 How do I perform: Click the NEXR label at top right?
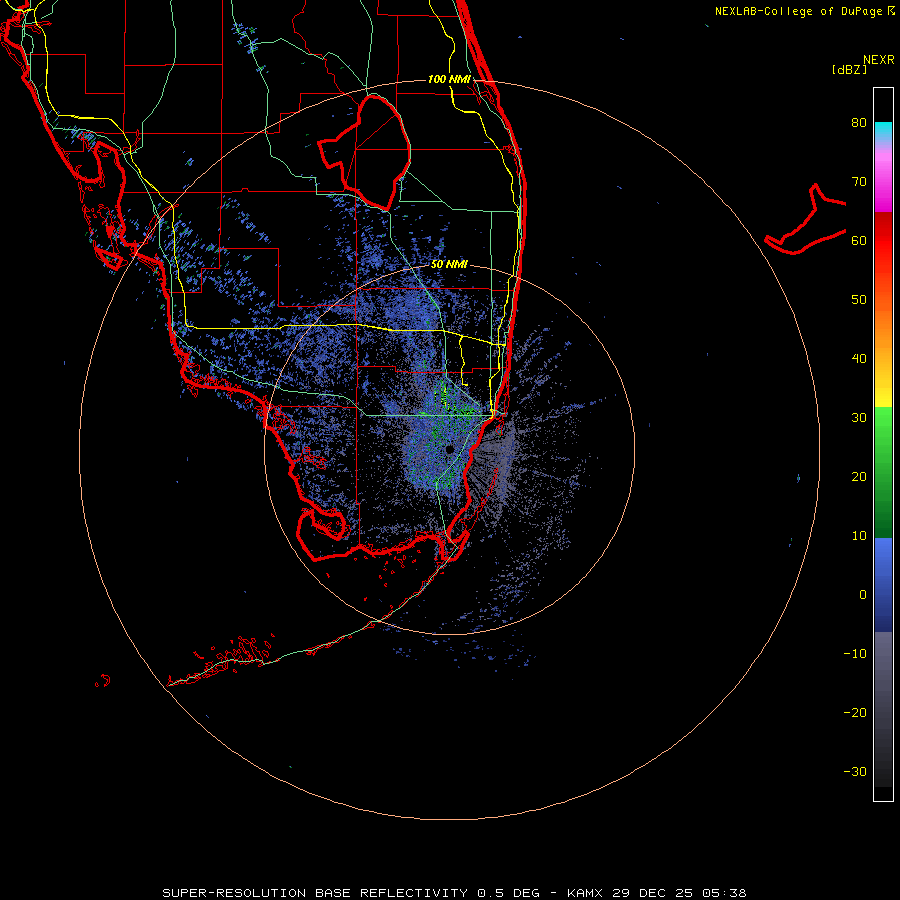[879, 60]
